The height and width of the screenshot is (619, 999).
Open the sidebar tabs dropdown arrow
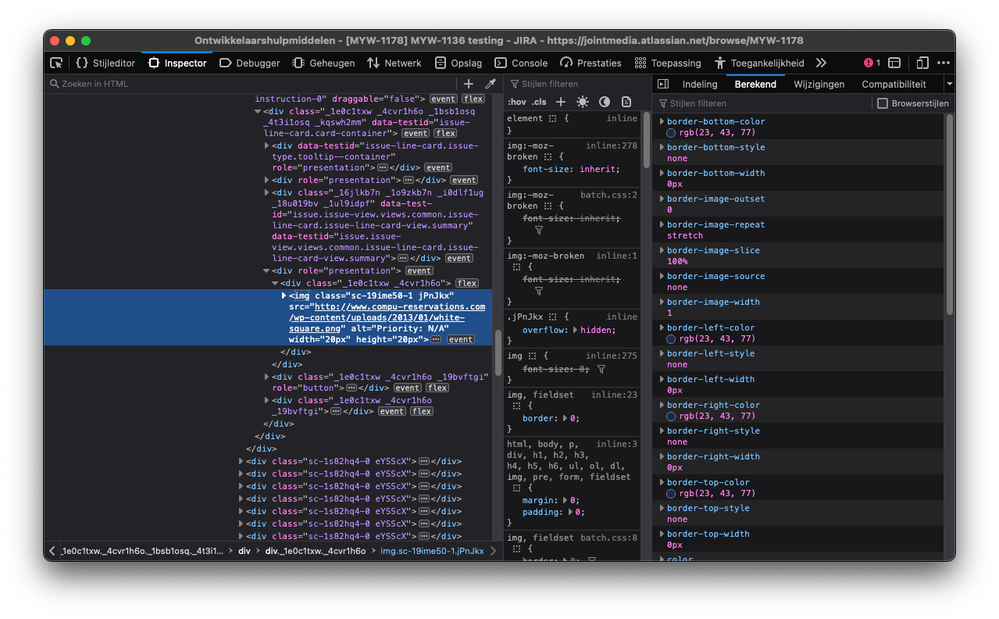(949, 84)
